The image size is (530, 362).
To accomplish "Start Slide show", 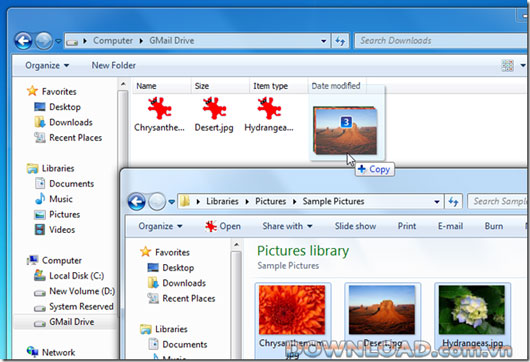I will pos(355,226).
